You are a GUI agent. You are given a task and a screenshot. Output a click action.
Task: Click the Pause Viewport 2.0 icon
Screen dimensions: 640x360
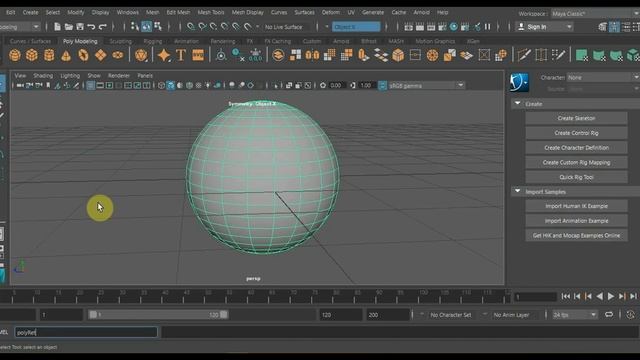[488, 27]
